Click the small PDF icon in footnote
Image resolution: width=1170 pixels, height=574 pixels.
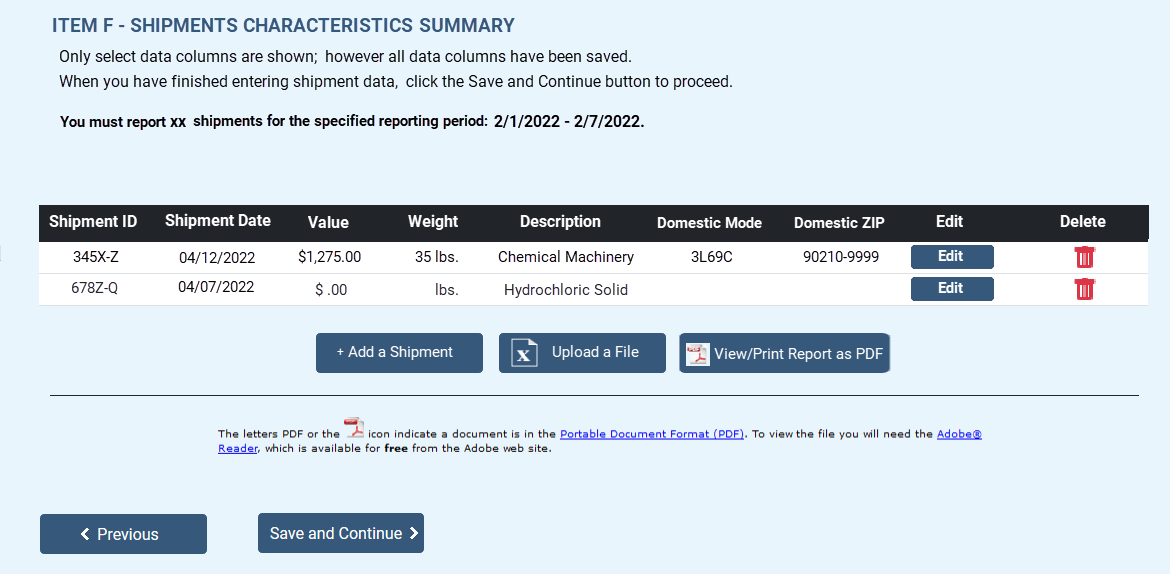coord(354,429)
